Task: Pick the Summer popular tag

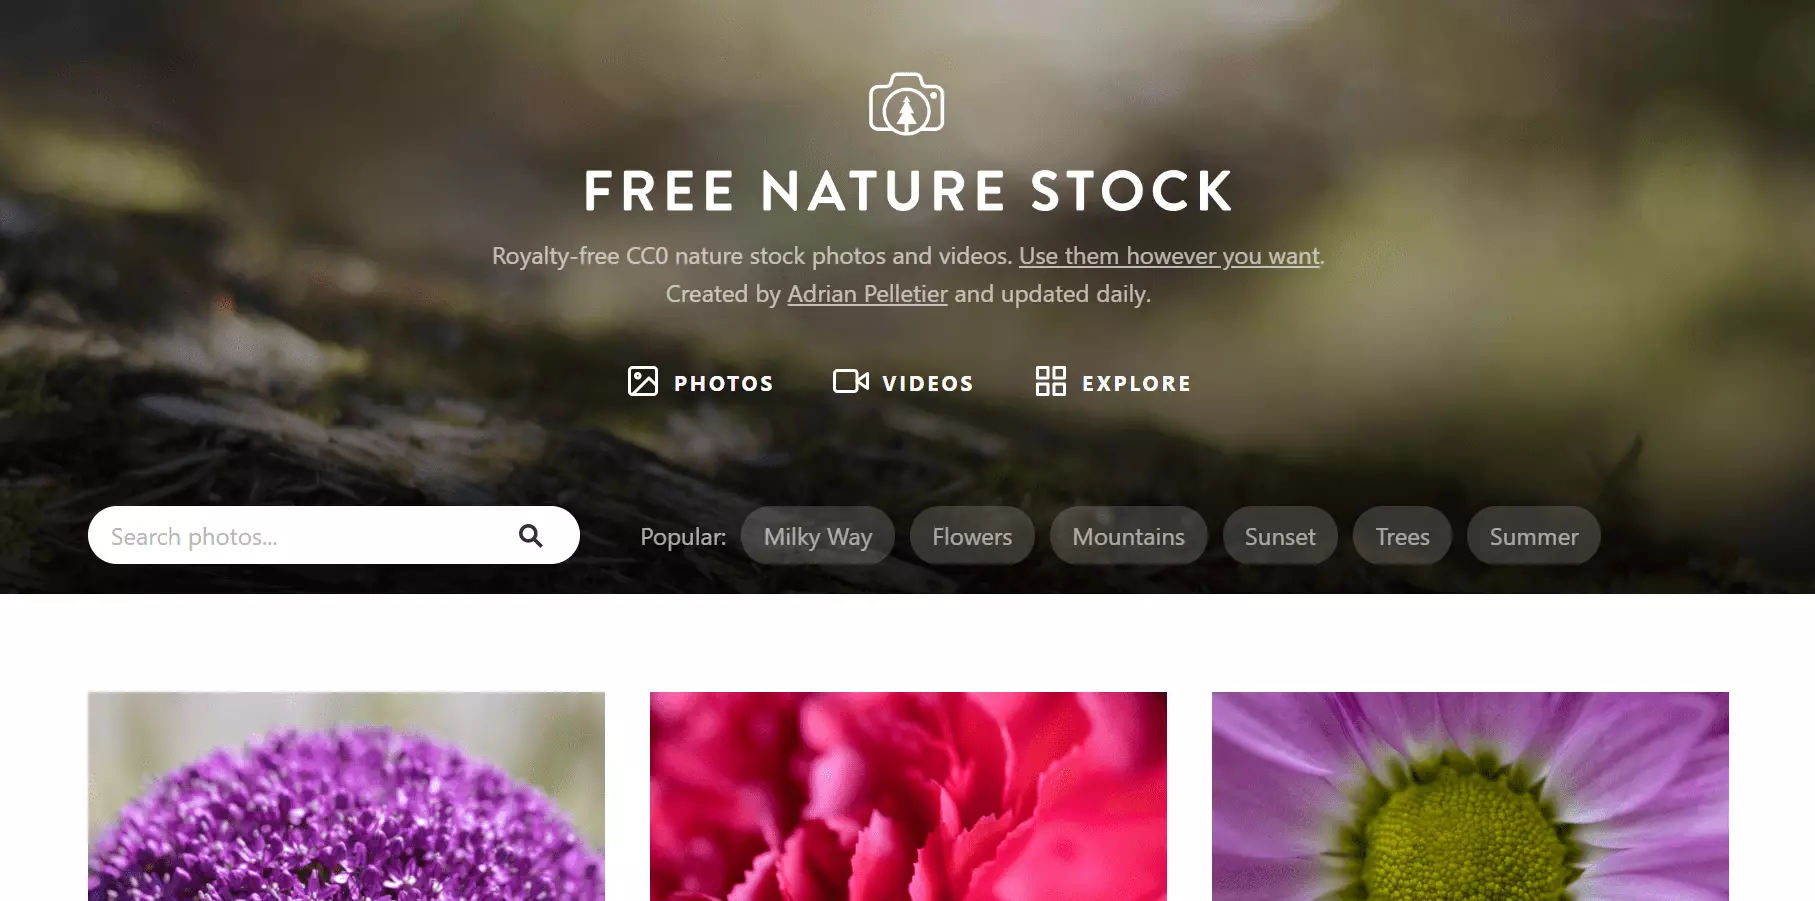Action: (x=1534, y=536)
